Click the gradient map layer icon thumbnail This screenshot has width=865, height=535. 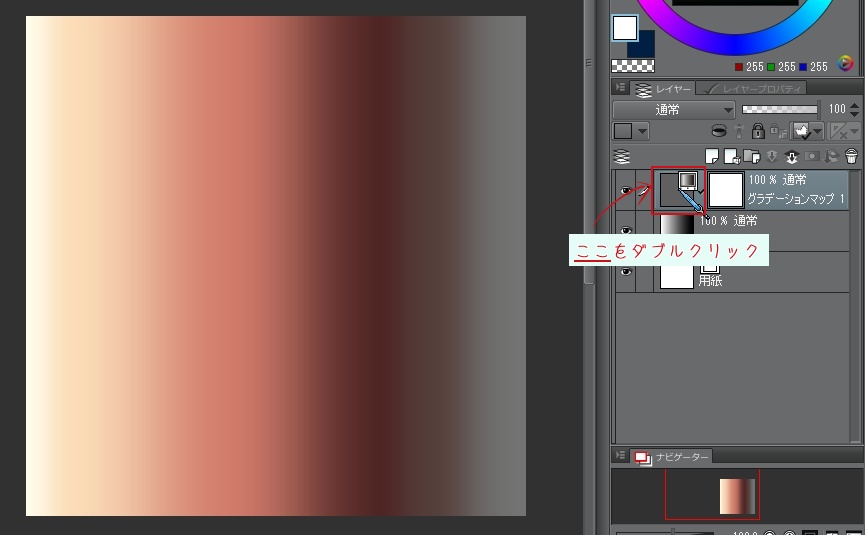pyautogui.click(x=679, y=190)
